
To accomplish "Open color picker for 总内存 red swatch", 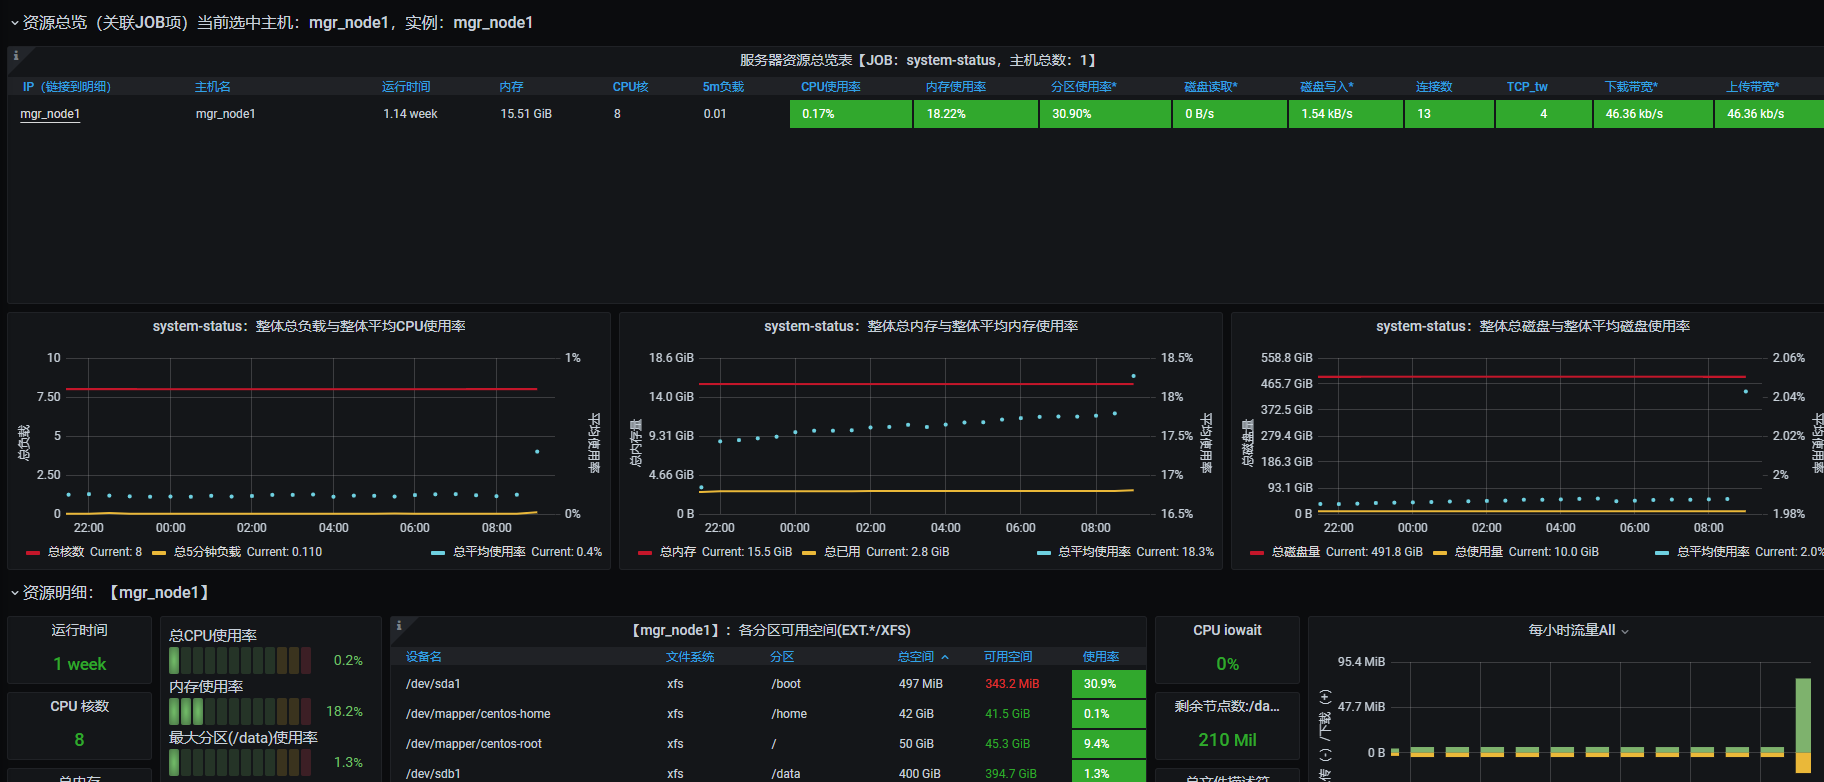I will (645, 552).
